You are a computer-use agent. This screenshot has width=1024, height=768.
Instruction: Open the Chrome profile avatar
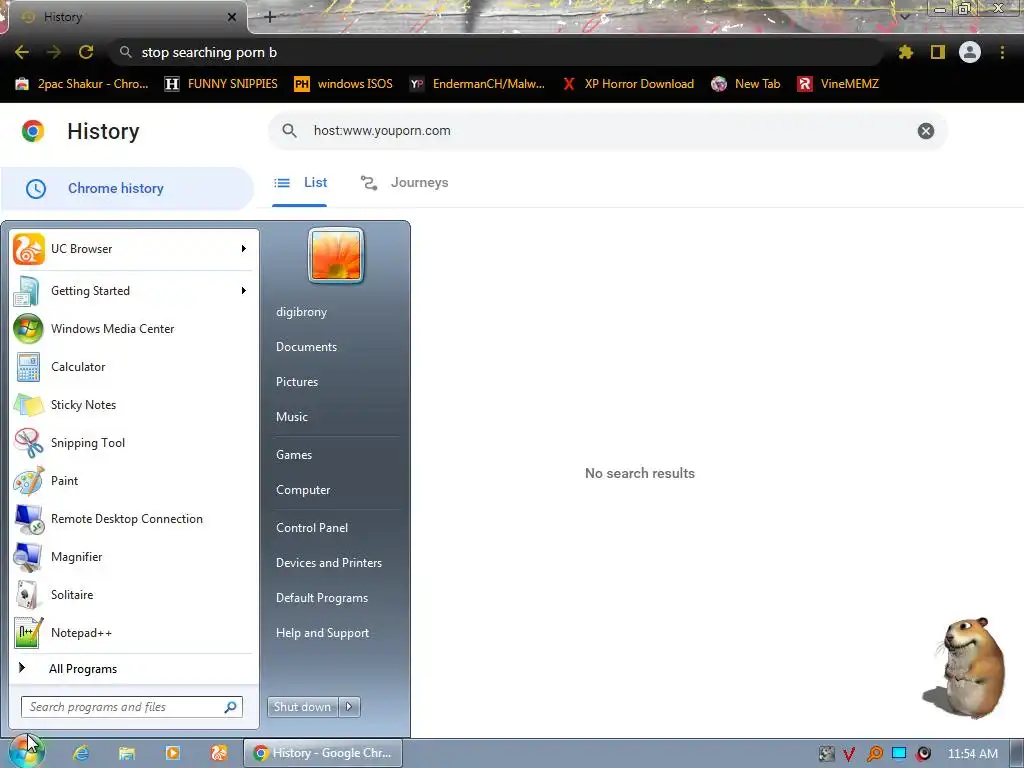970,52
